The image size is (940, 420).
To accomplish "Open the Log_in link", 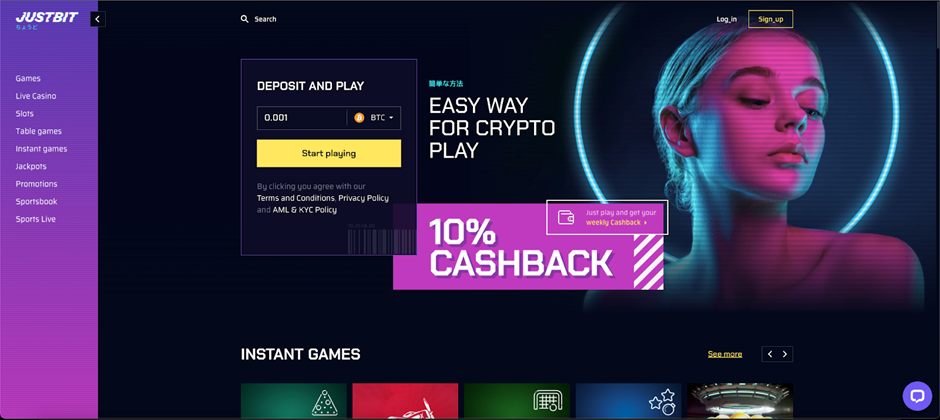I will pyautogui.click(x=727, y=19).
